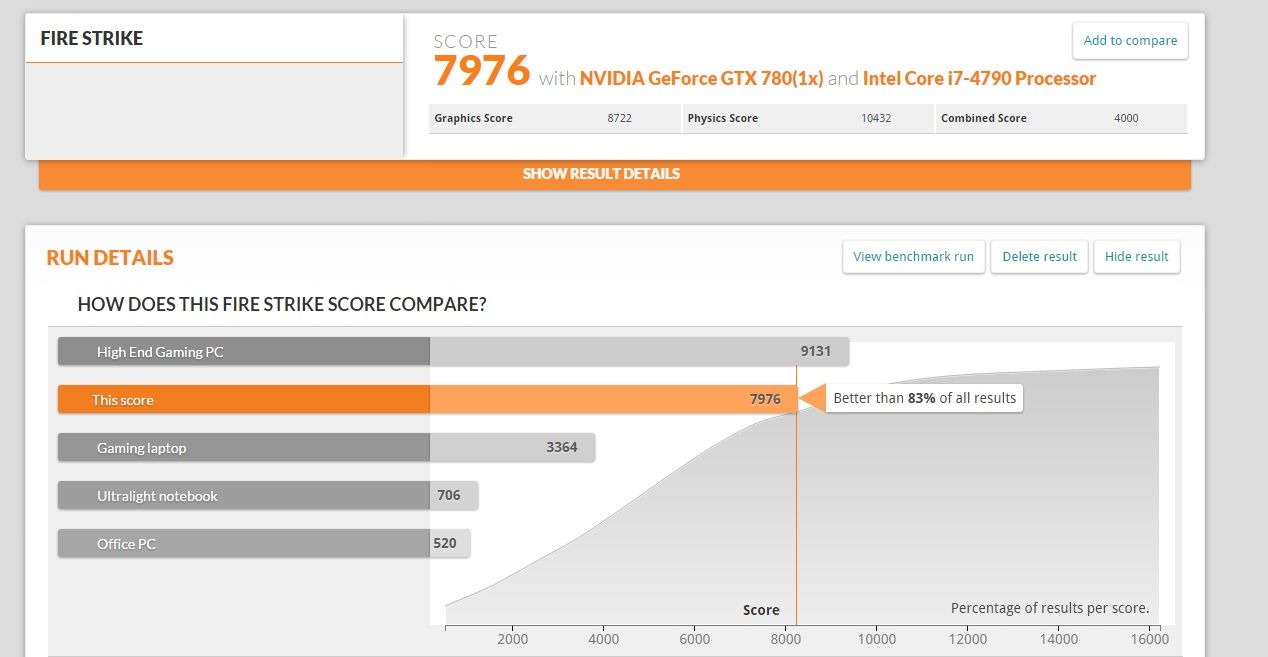Click Physics Score value 10432
This screenshot has height=657, width=1268.
pyautogui.click(x=876, y=118)
